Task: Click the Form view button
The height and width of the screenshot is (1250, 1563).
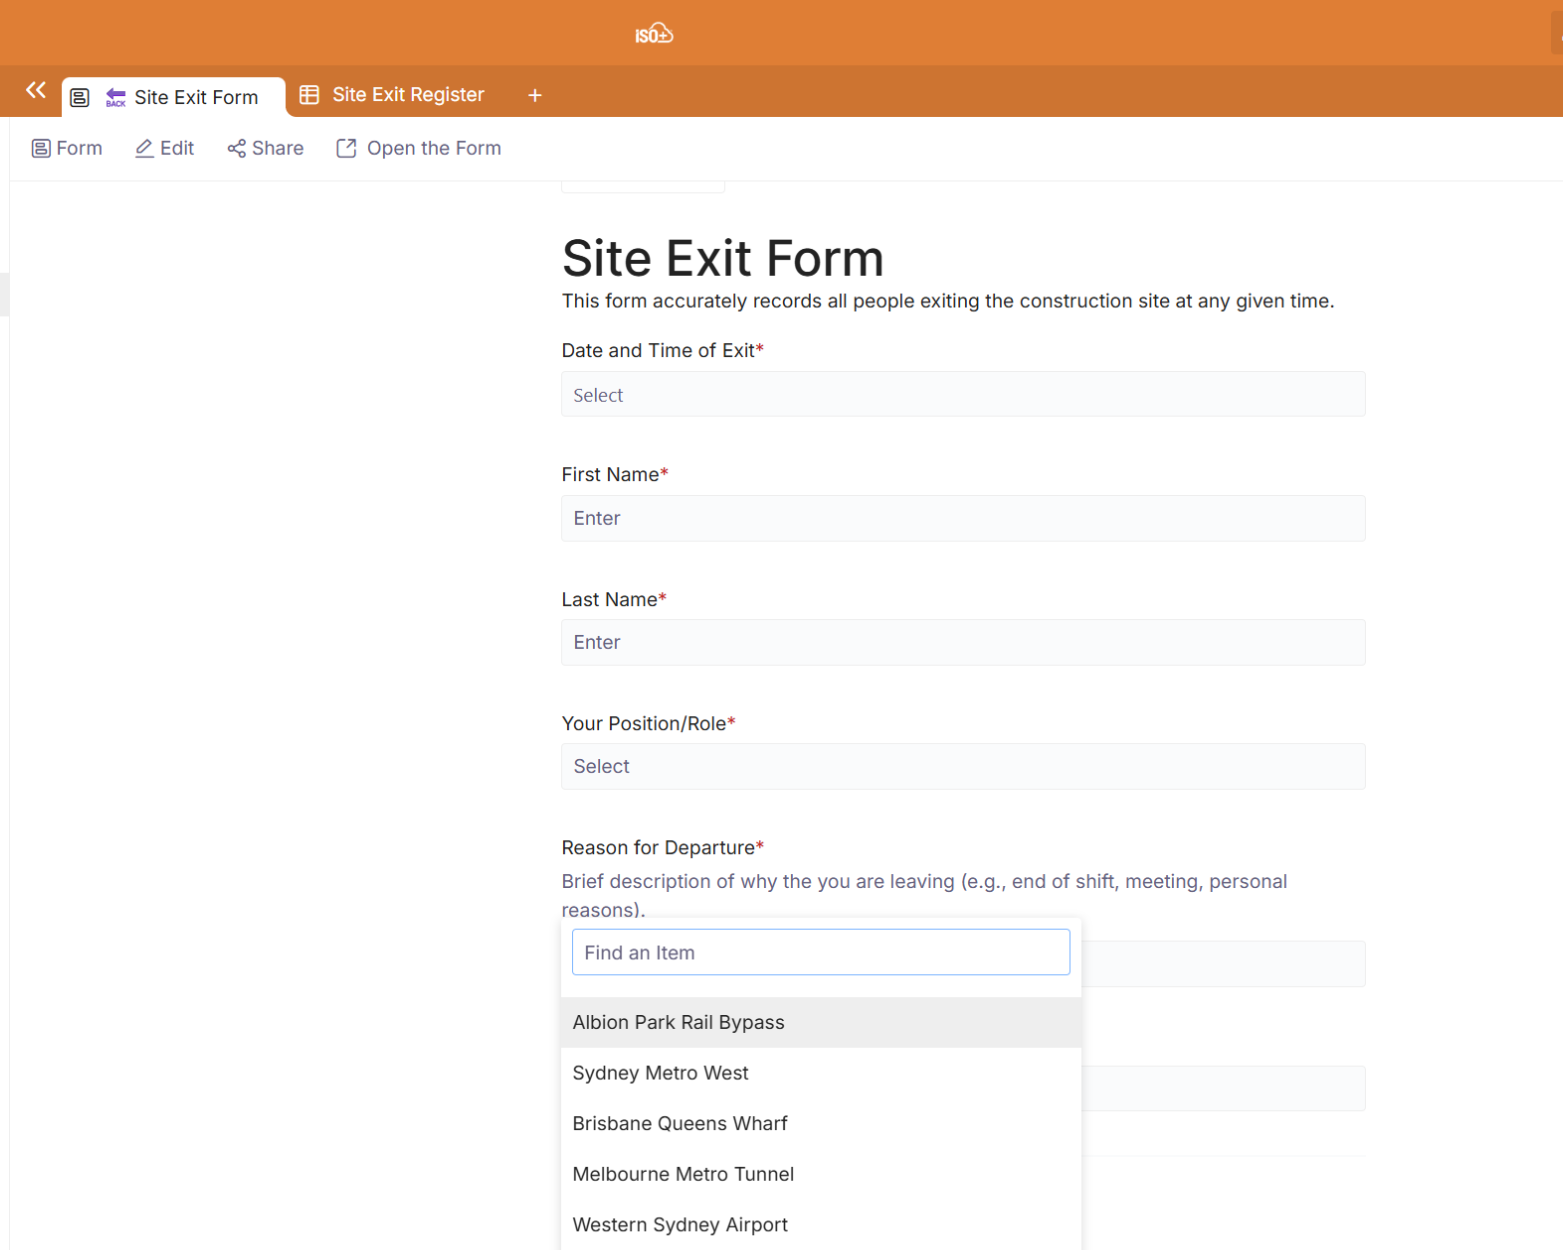Action: [x=67, y=148]
